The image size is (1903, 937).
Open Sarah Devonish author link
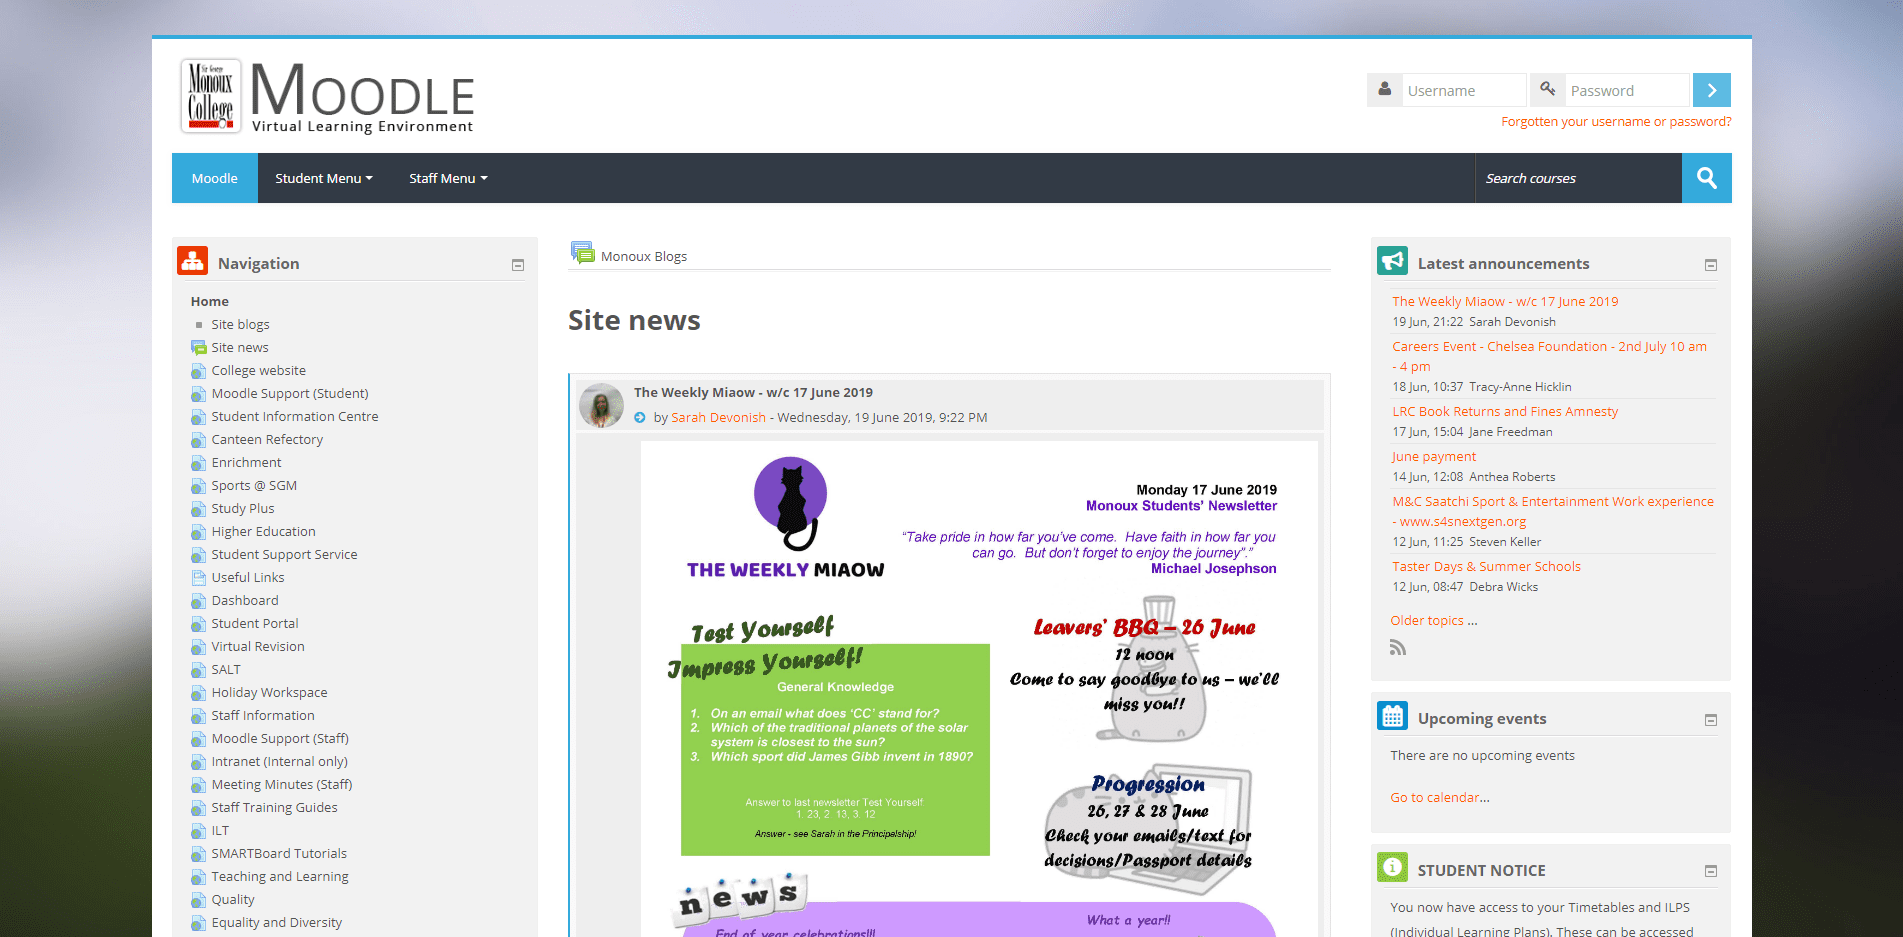pos(718,418)
